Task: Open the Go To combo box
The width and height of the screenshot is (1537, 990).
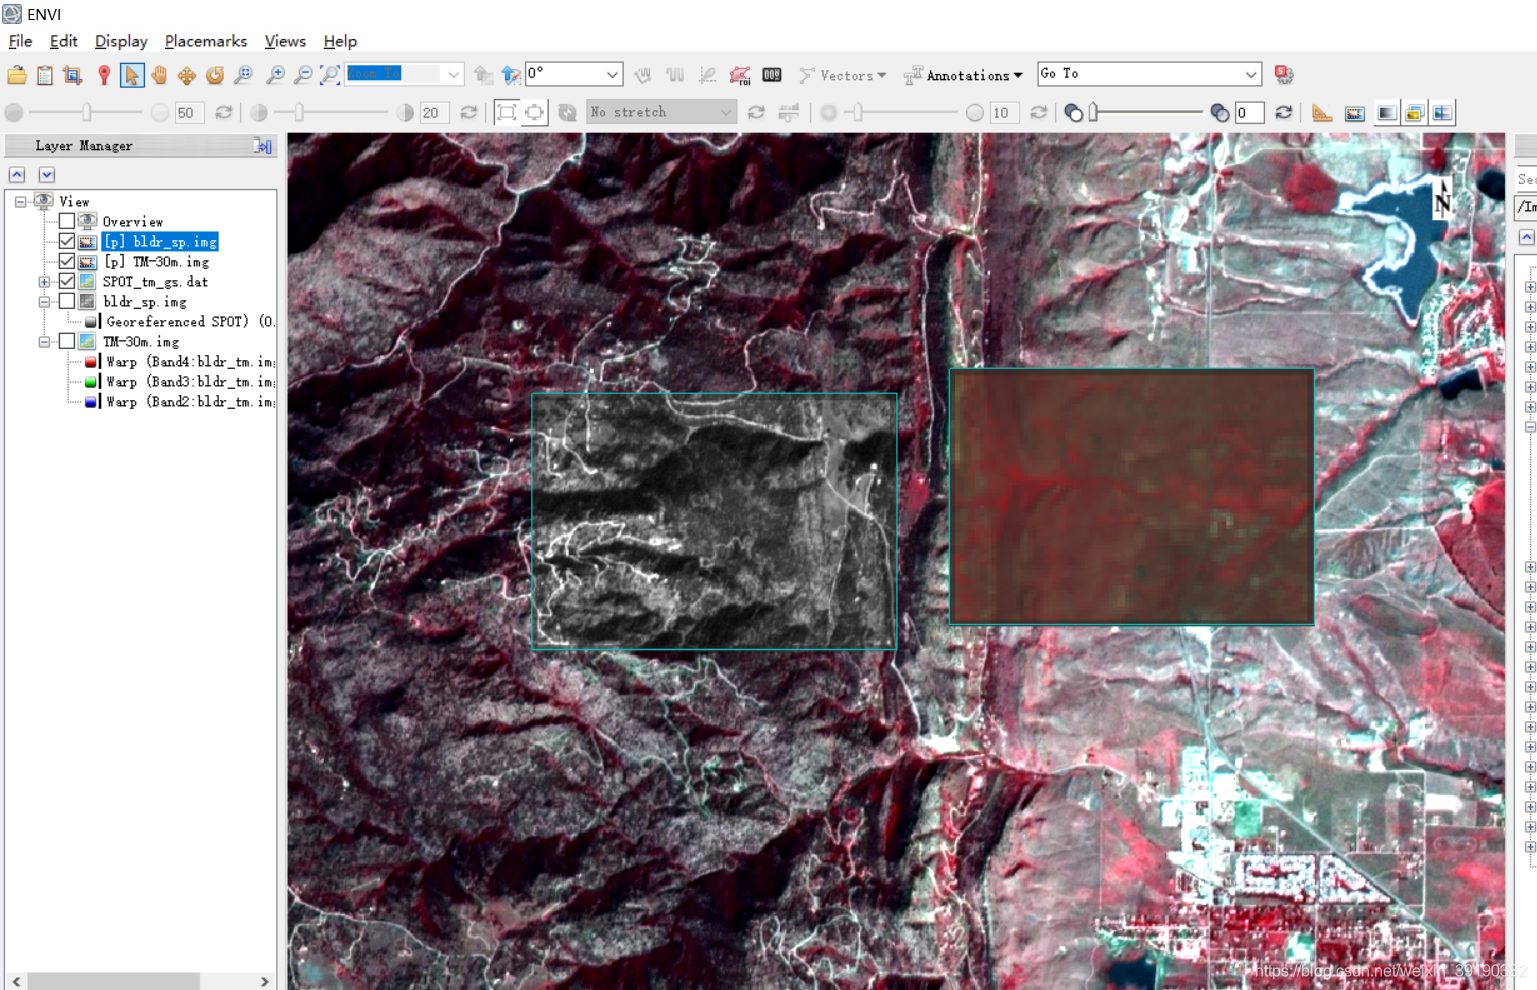Action: 1149,74
